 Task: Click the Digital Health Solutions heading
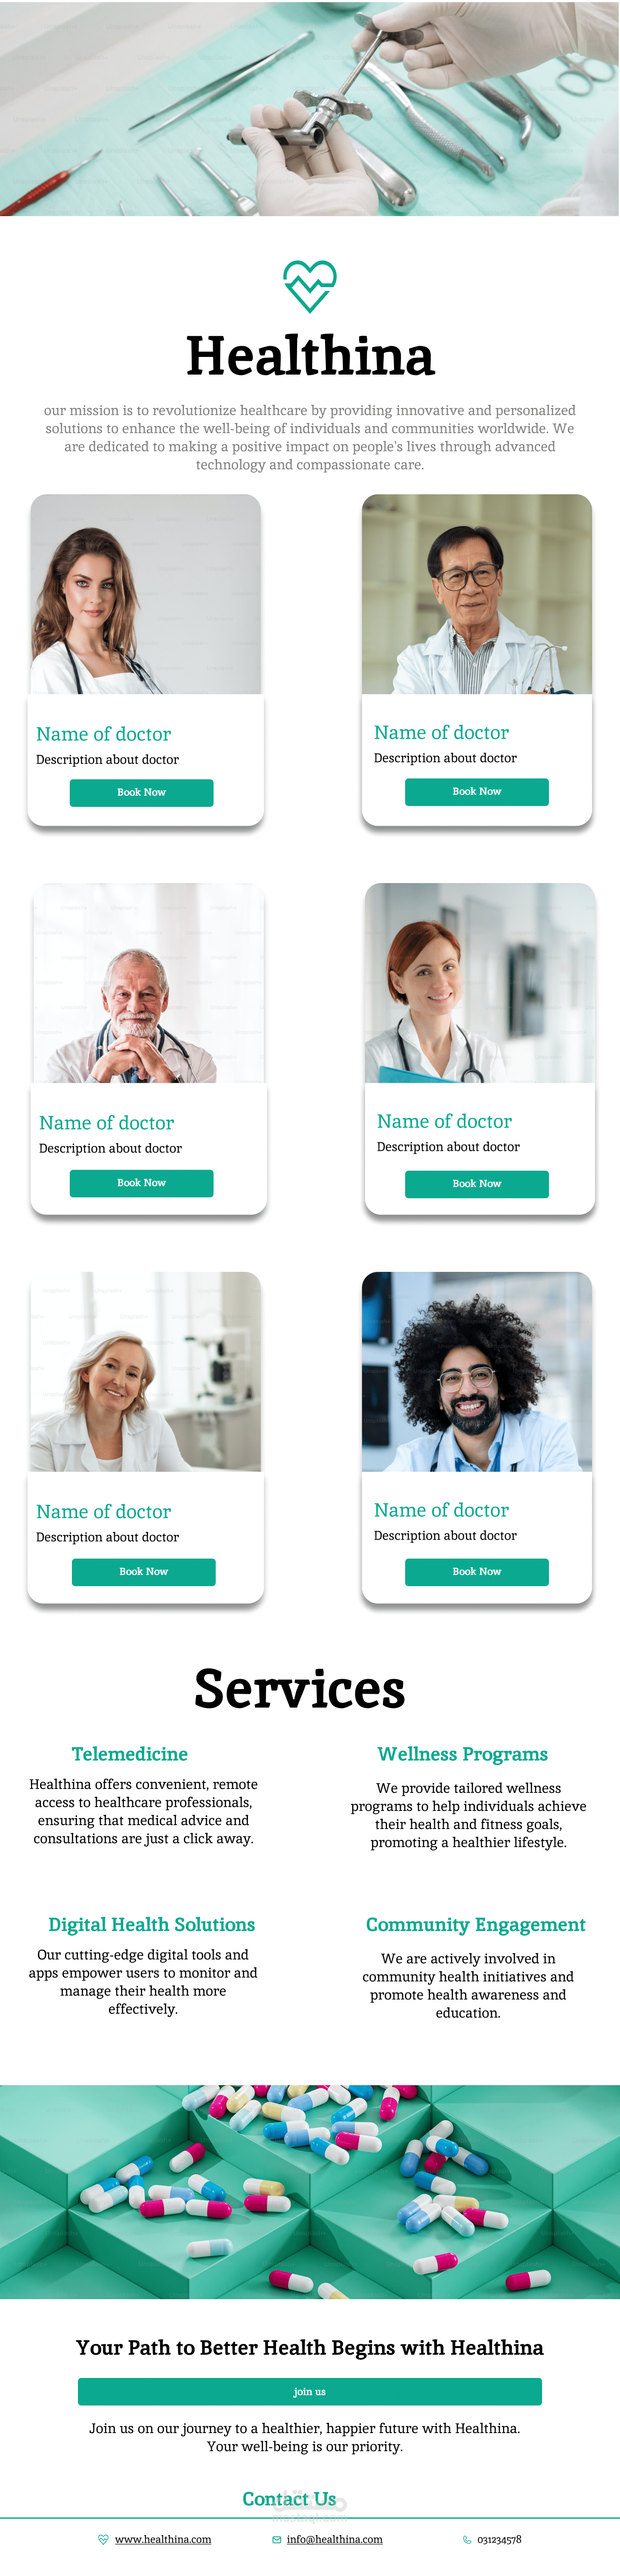pyautogui.click(x=152, y=1925)
